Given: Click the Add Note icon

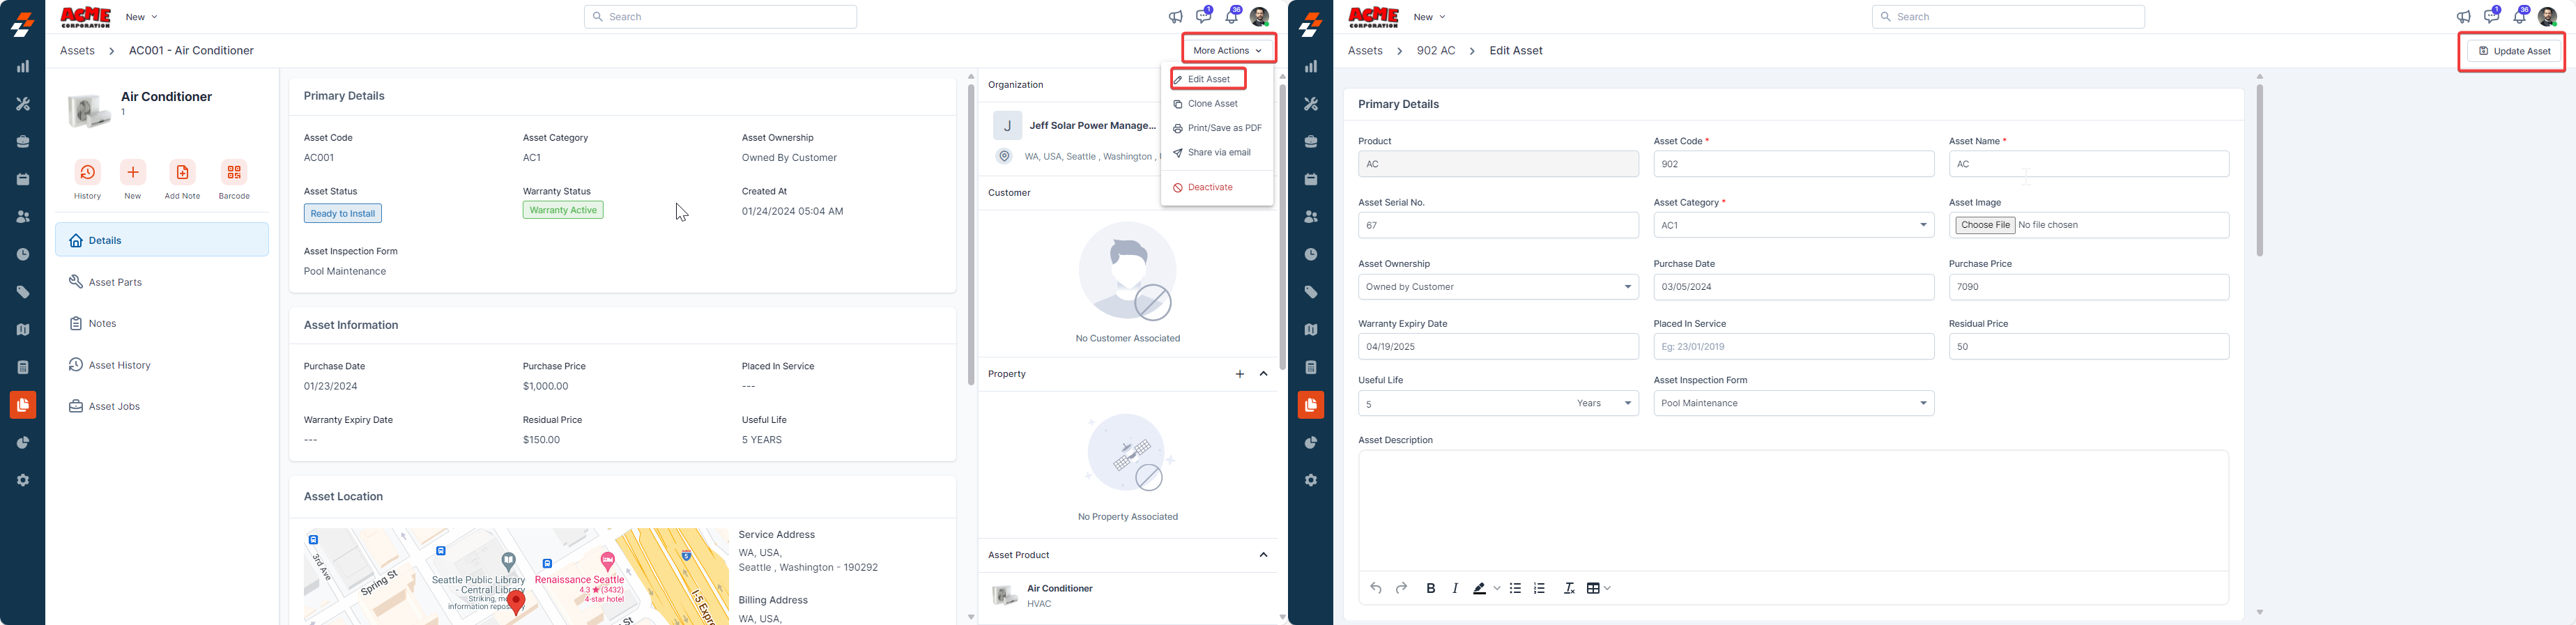Looking at the screenshot, I should click(x=182, y=172).
